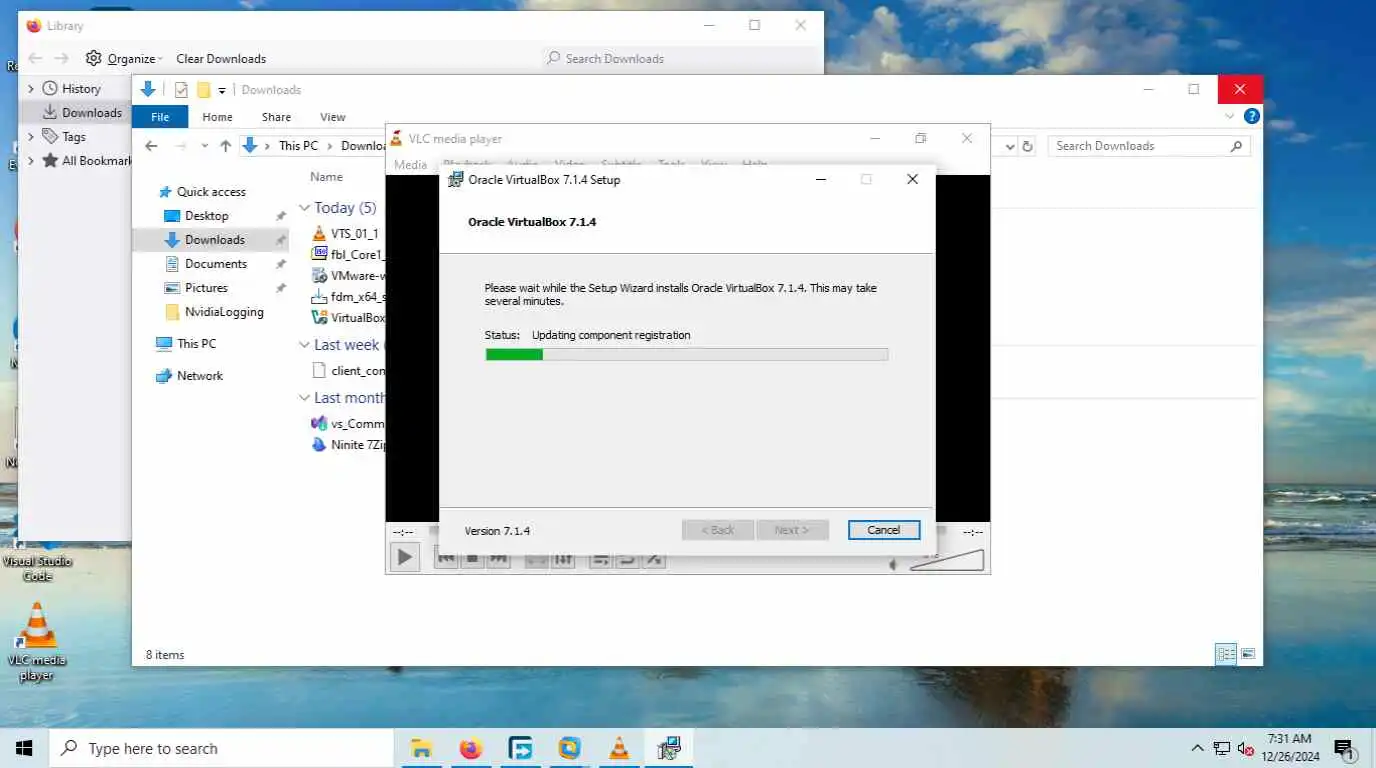Image resolution: width=1376 pixels, height=768 pixels.
Task: Expand History in Firefox Library sidebar
Action: click(x=31, y=89)
